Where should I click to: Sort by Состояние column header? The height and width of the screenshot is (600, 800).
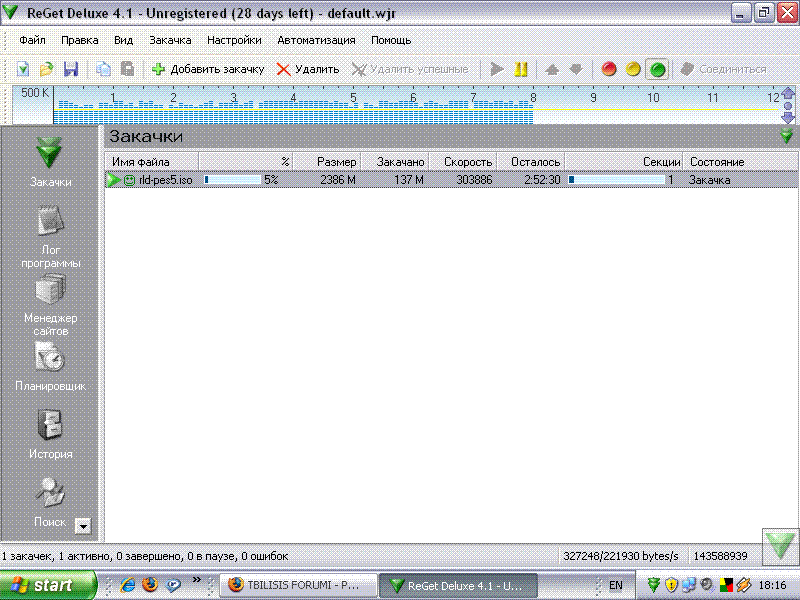(741, 162)
